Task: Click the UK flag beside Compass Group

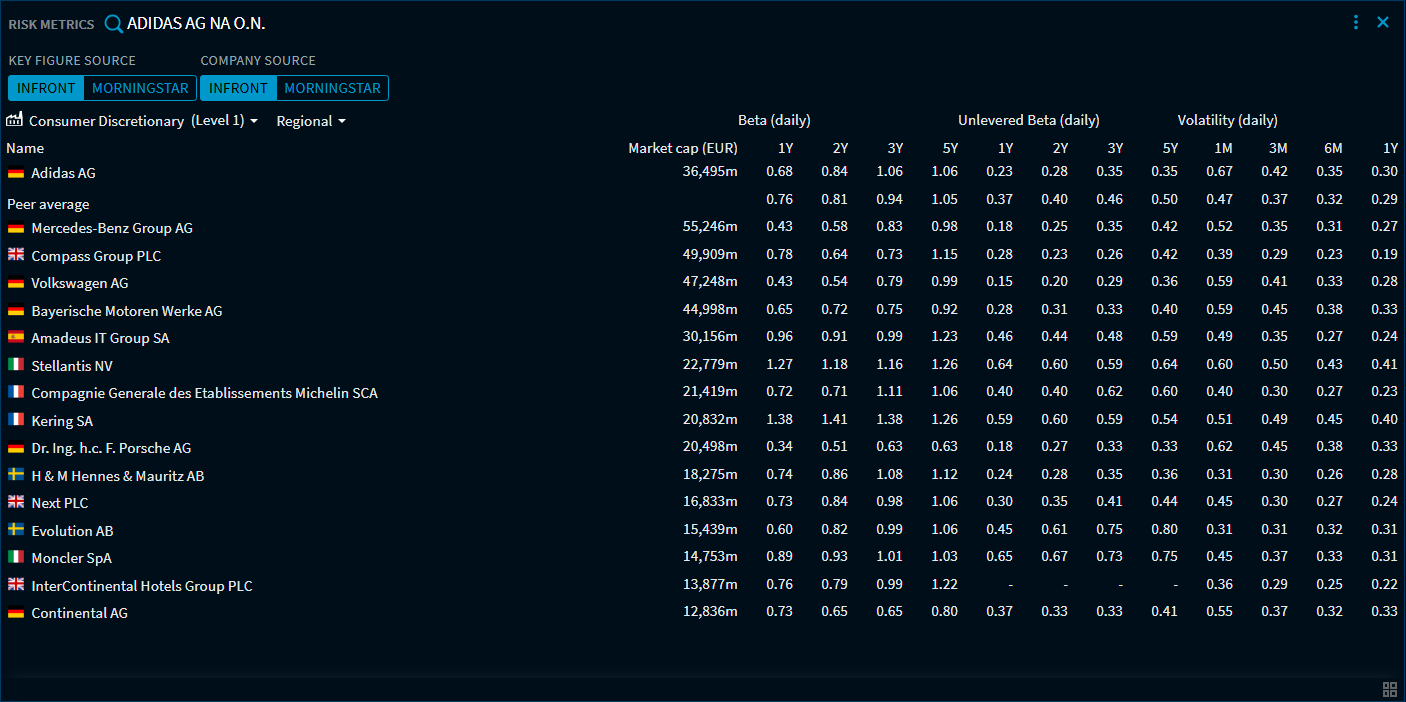Action: point(16,255)
